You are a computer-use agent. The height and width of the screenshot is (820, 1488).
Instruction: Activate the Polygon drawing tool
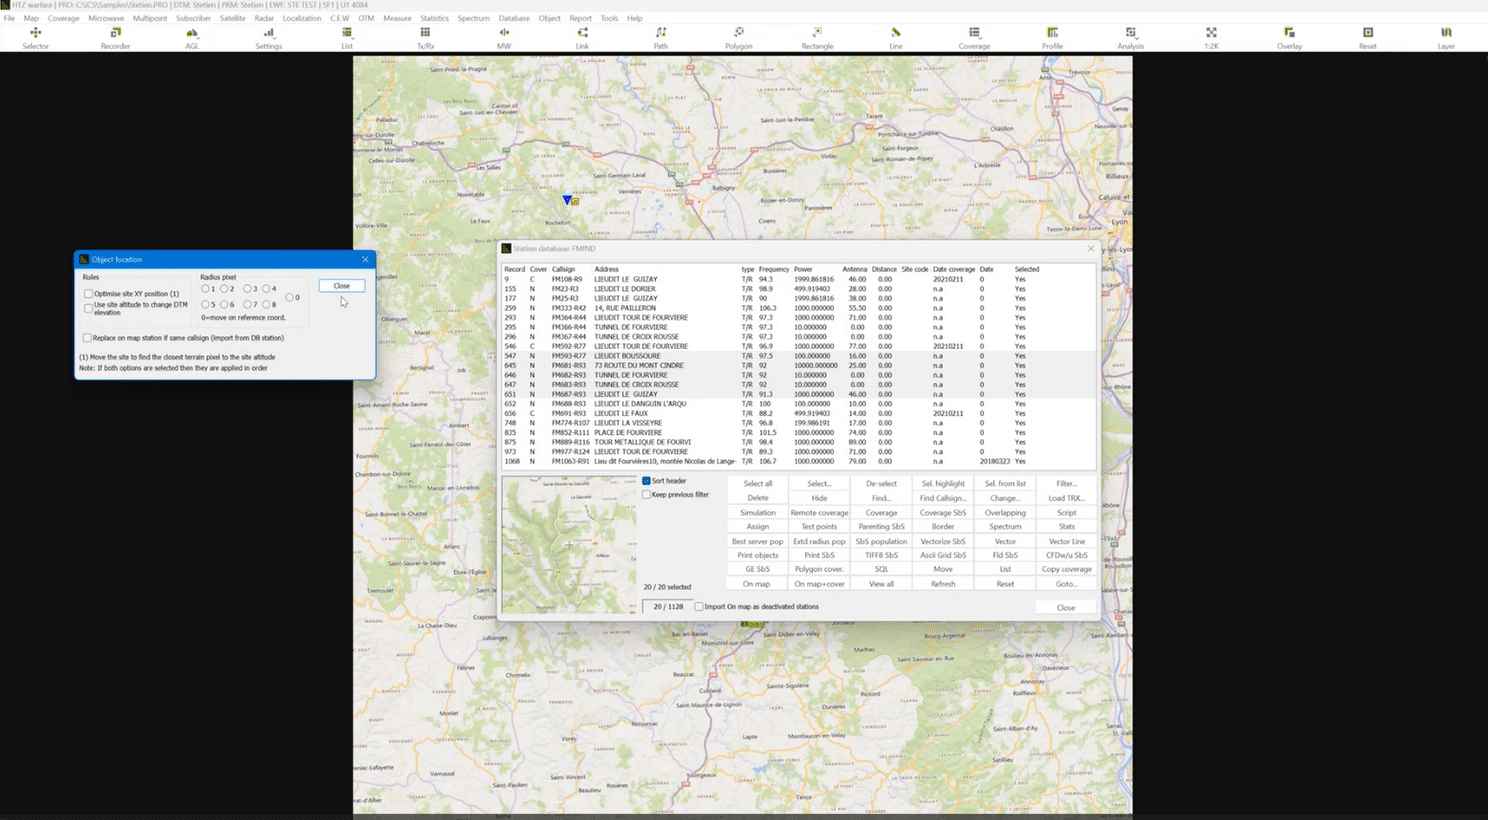coord(738,37)
